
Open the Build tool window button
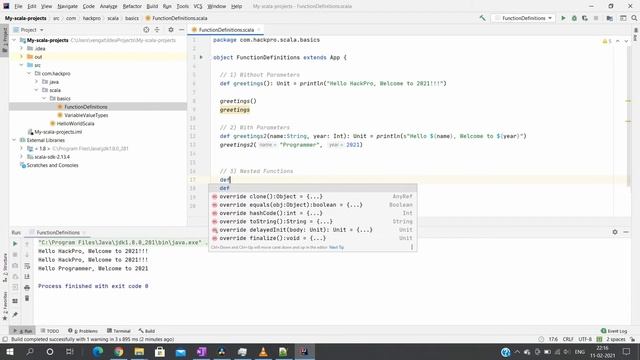click(x=147, y=331)
